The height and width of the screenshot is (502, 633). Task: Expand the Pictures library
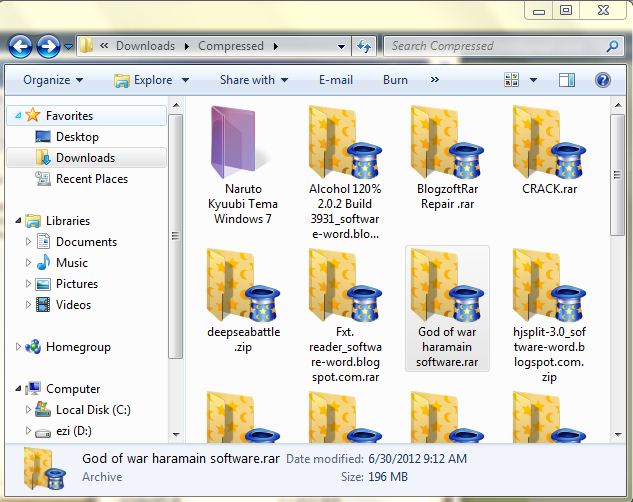coord(28,284)
